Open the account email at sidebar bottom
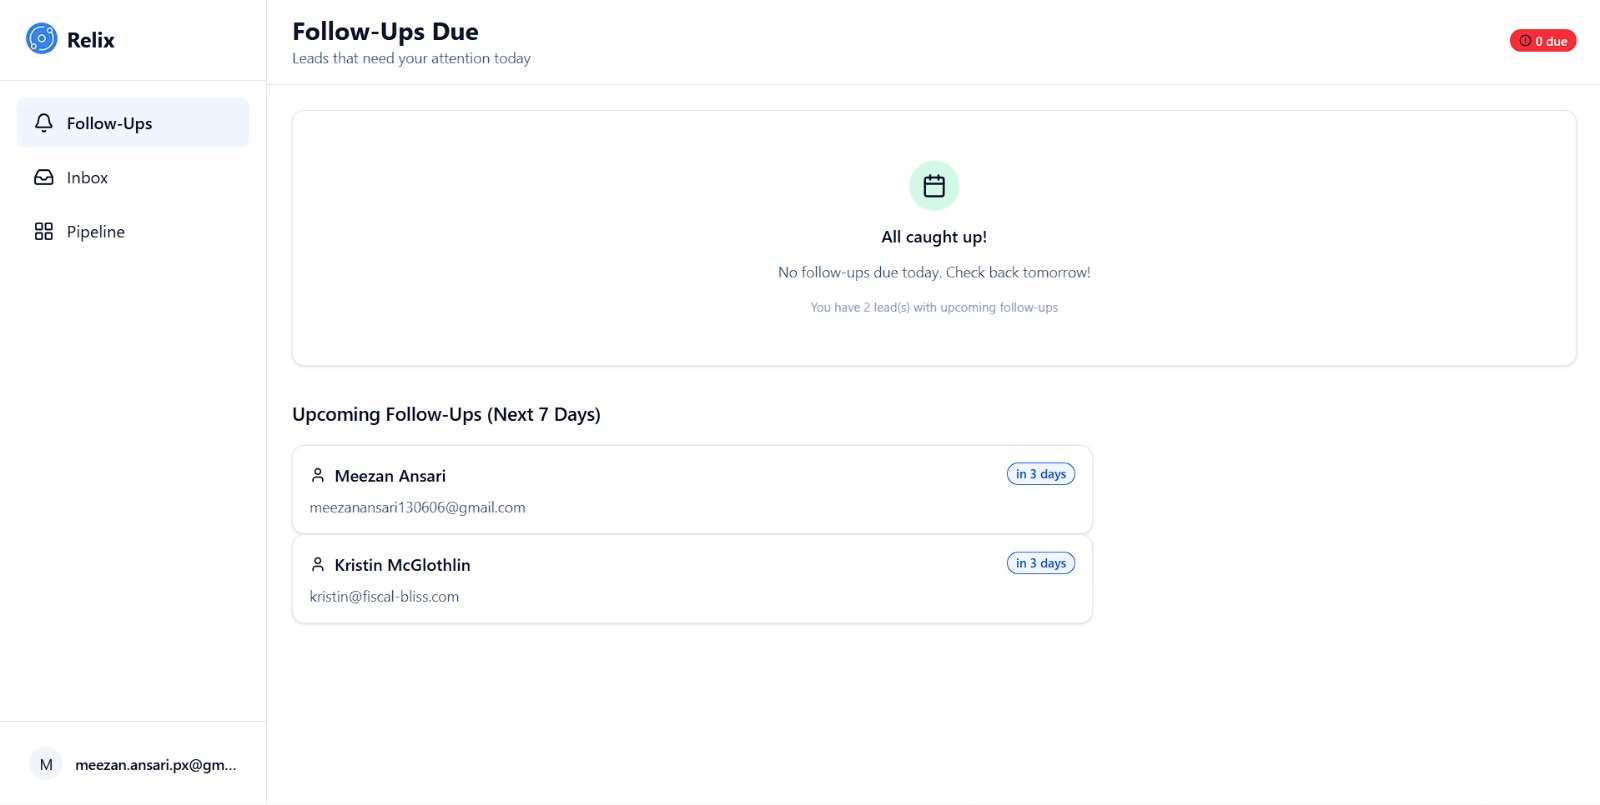The height and width of the screenshot is (805, 1600). click(155, 764)
